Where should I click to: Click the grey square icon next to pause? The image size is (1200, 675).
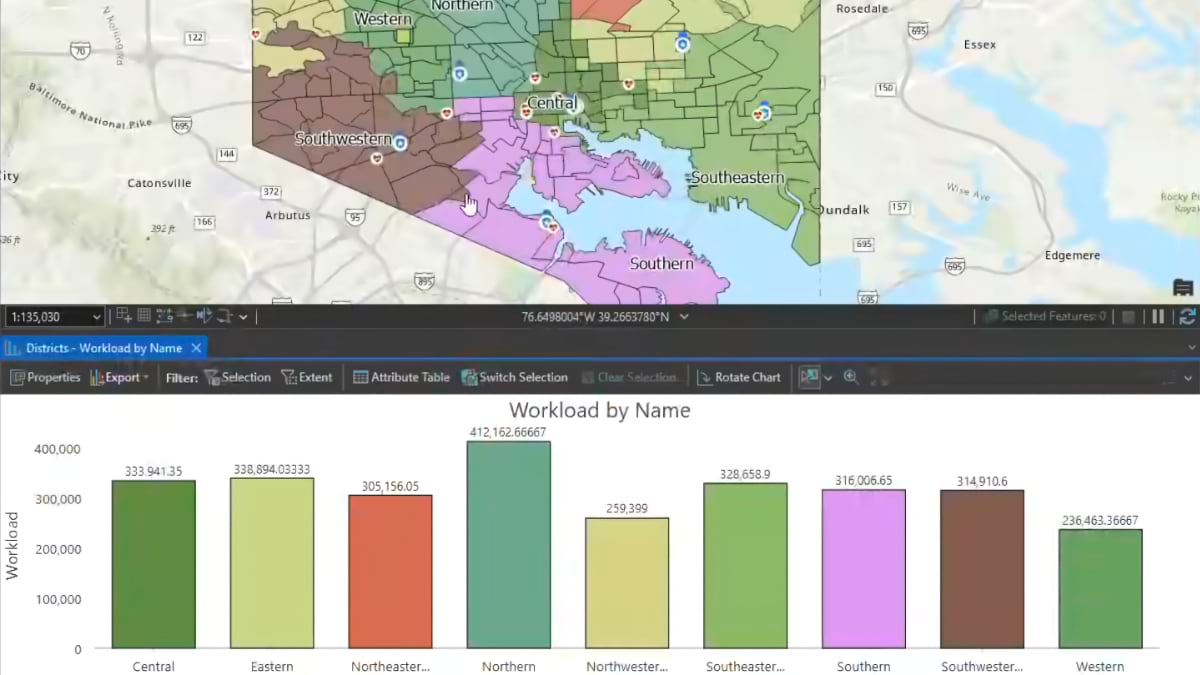pyautogui.click(x=1128, y=317)
